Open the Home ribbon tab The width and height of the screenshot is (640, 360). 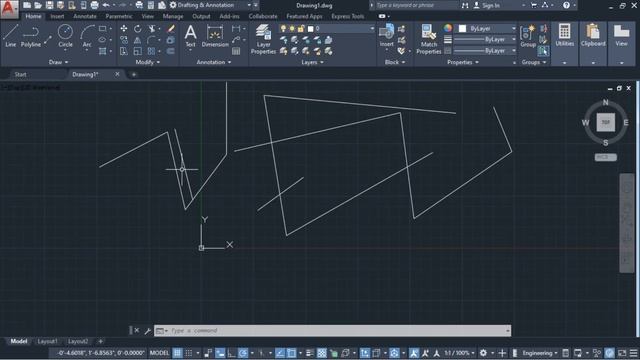[33, 16]
